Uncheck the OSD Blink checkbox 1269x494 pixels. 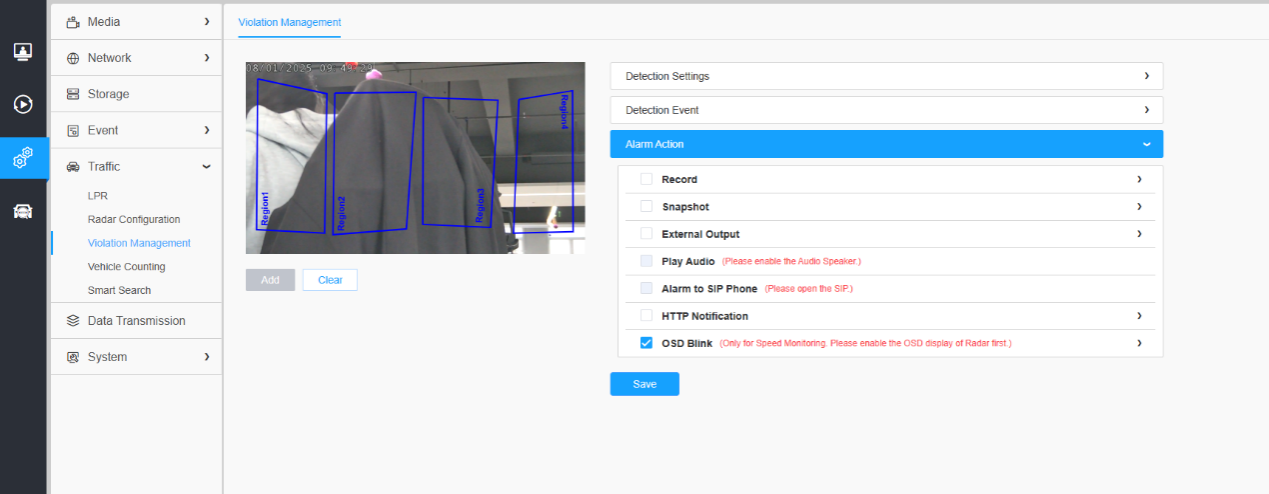(x=646, y=343)
